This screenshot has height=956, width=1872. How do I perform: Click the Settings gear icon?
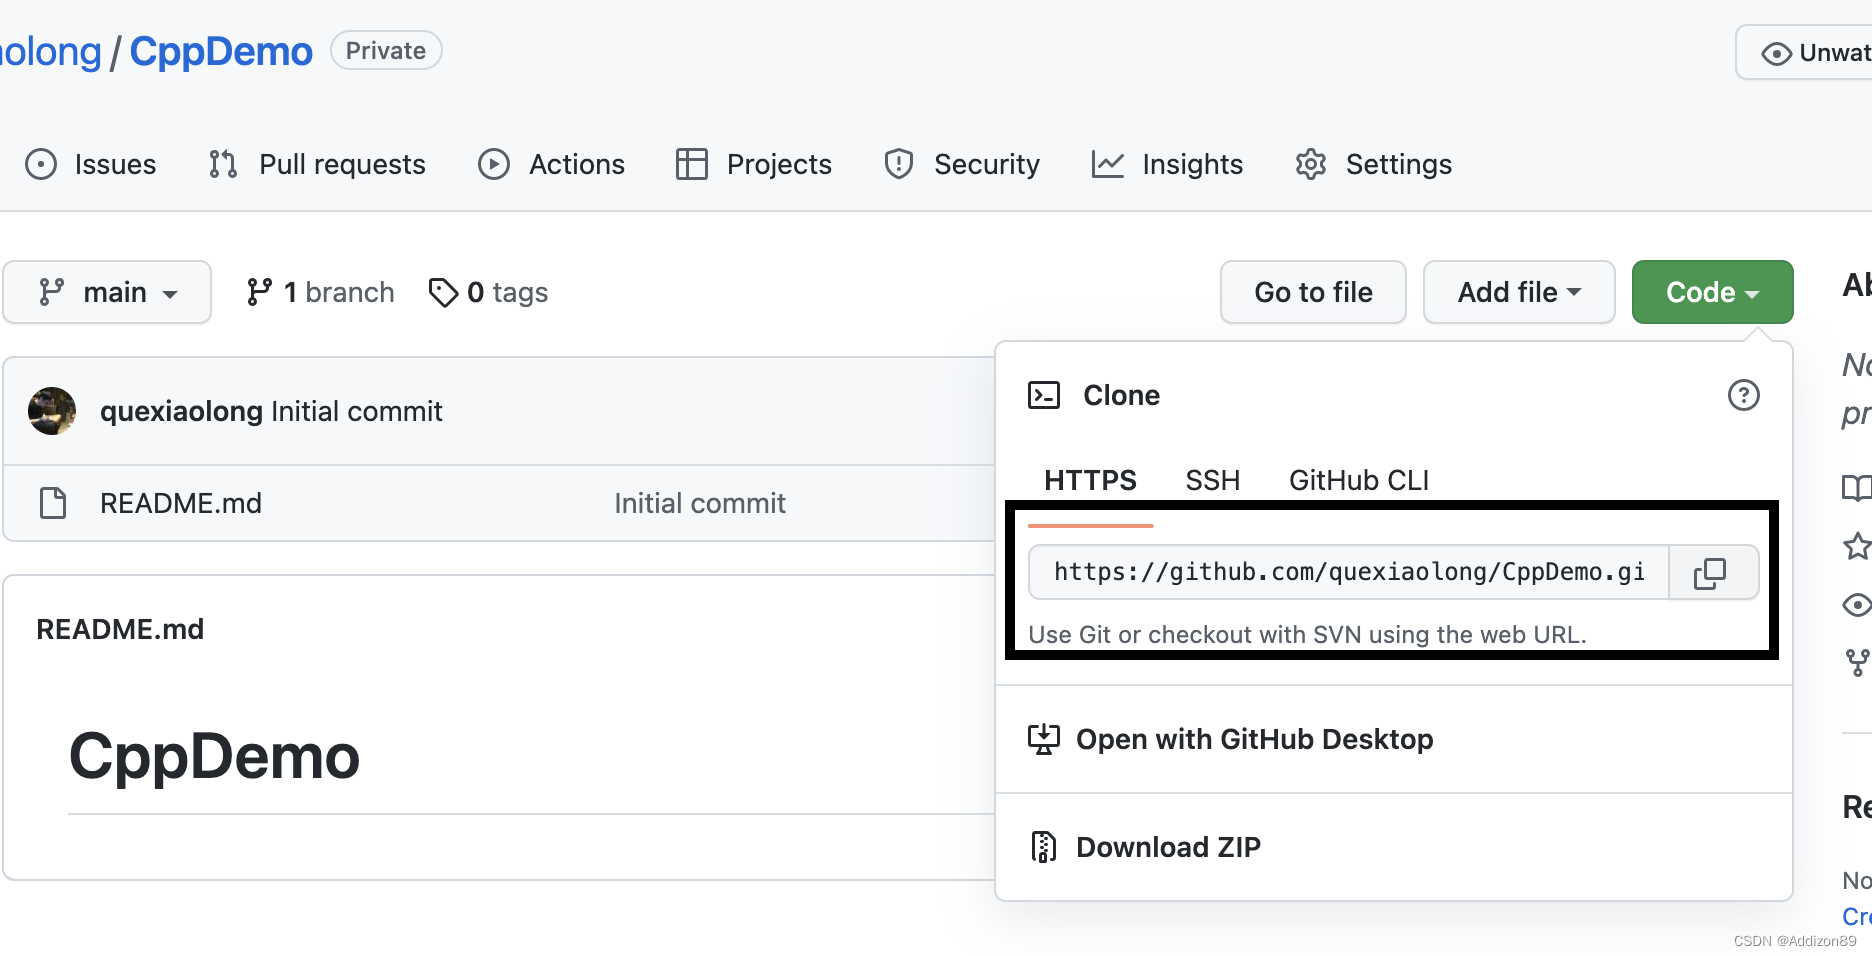(x=1311, y=164)
